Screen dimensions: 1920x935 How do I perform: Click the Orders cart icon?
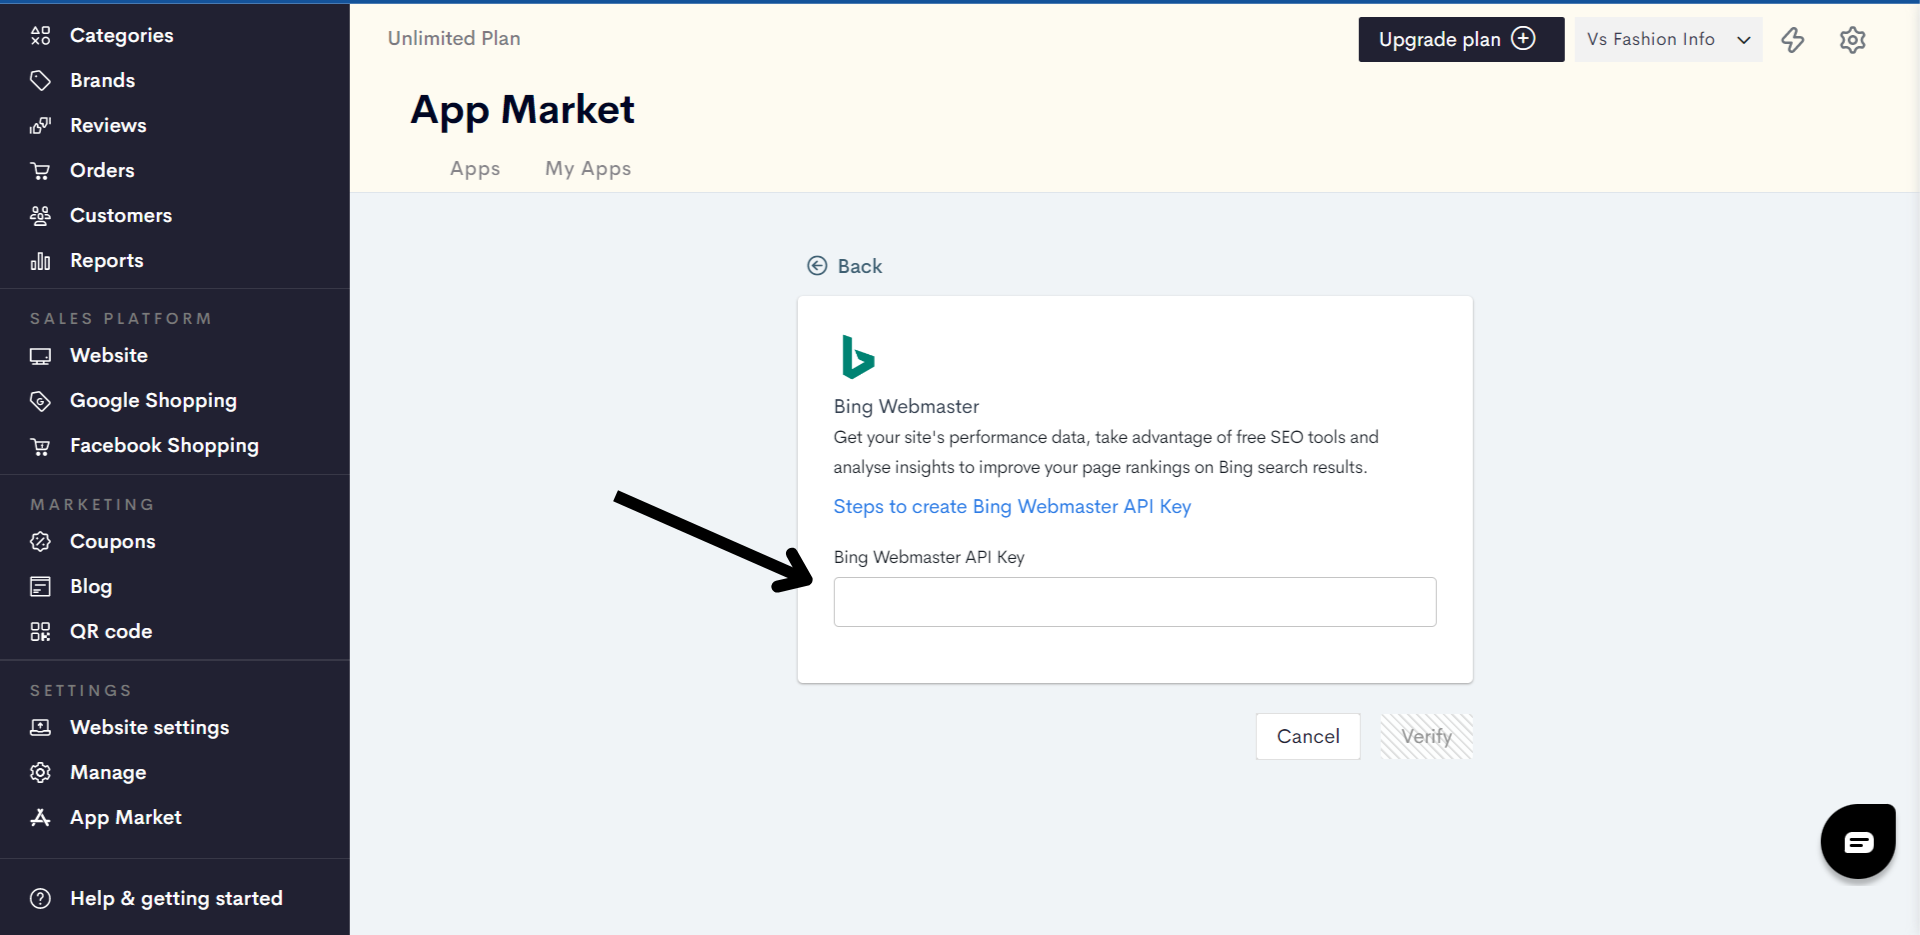40,171
